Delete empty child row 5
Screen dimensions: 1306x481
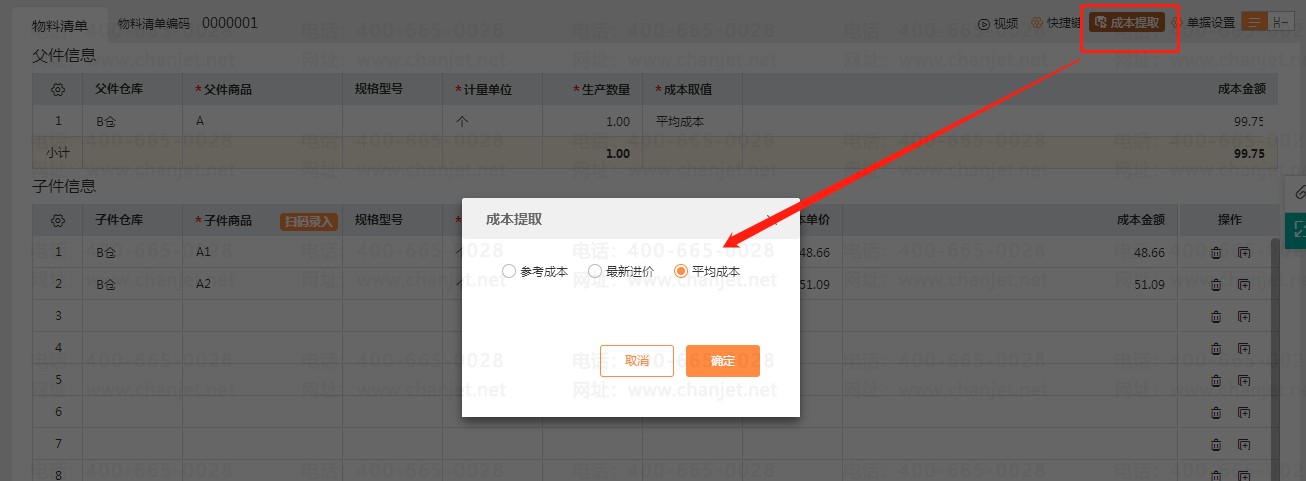coord(1216,380)
